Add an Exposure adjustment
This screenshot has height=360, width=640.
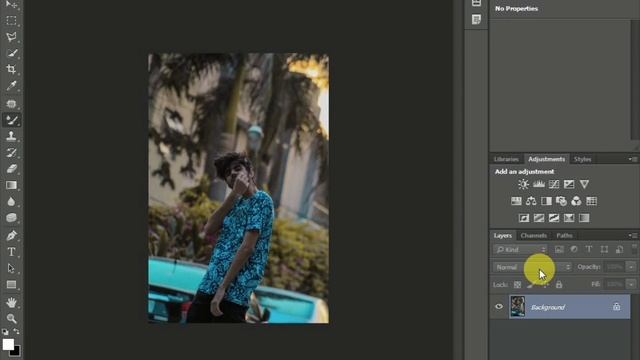pyautogui.click(x=569, y=184)
